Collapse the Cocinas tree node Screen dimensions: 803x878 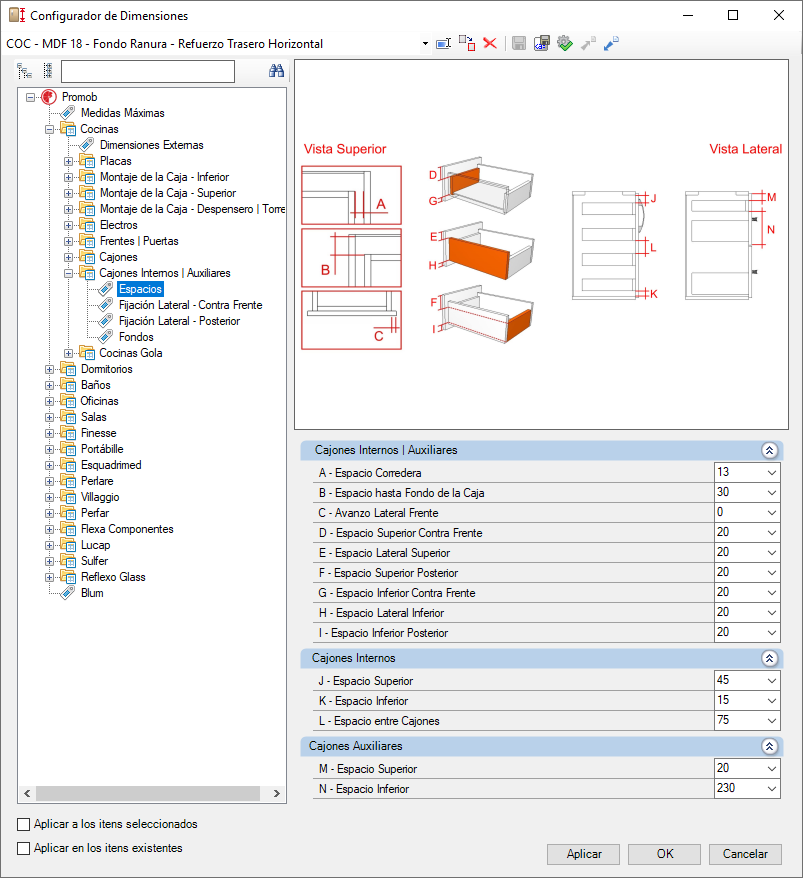[x=49, y=129]
